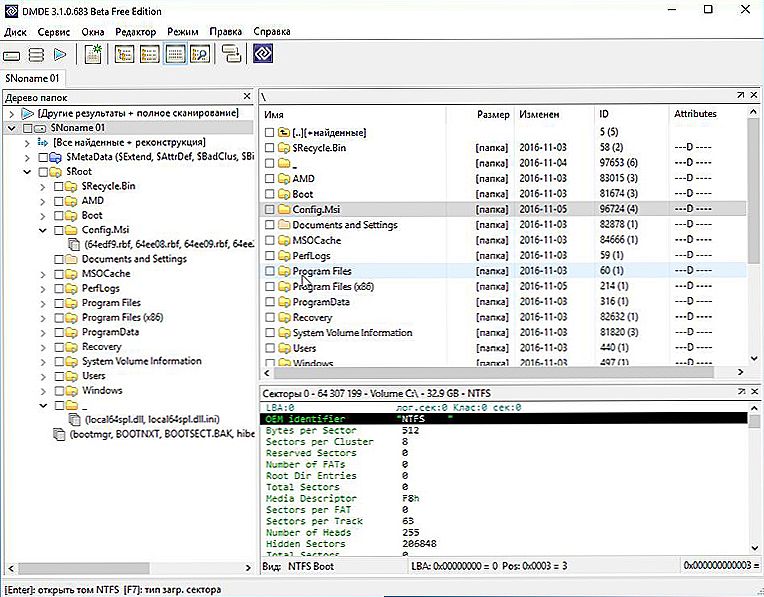The width and height of the screenshot is (764, 597).
Task: Check the Config.Msi checkbox in file list
Action: [269, 210]
